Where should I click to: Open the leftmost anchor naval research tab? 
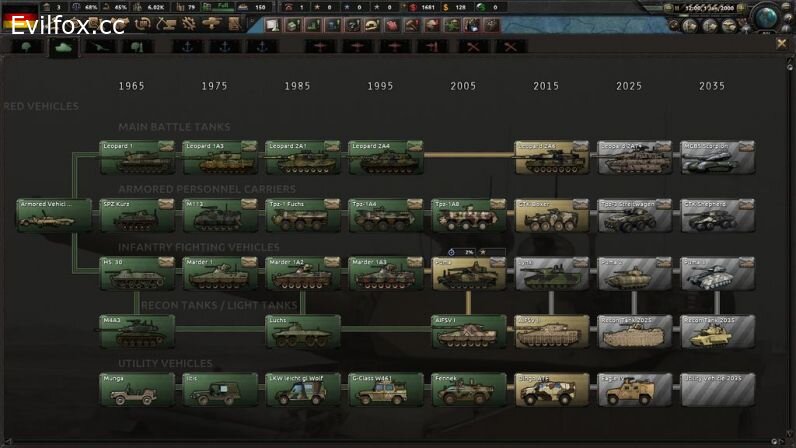[x=187, y=47]
